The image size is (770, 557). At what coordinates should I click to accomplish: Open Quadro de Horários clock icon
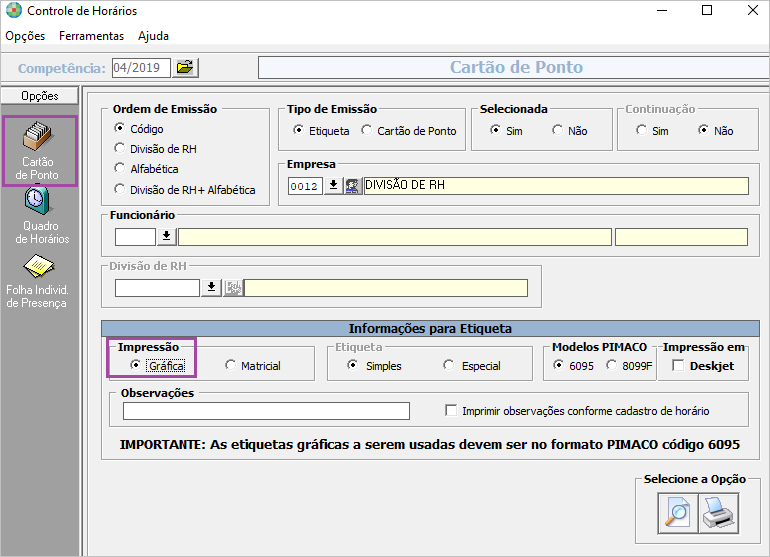(x=38, y=201)
